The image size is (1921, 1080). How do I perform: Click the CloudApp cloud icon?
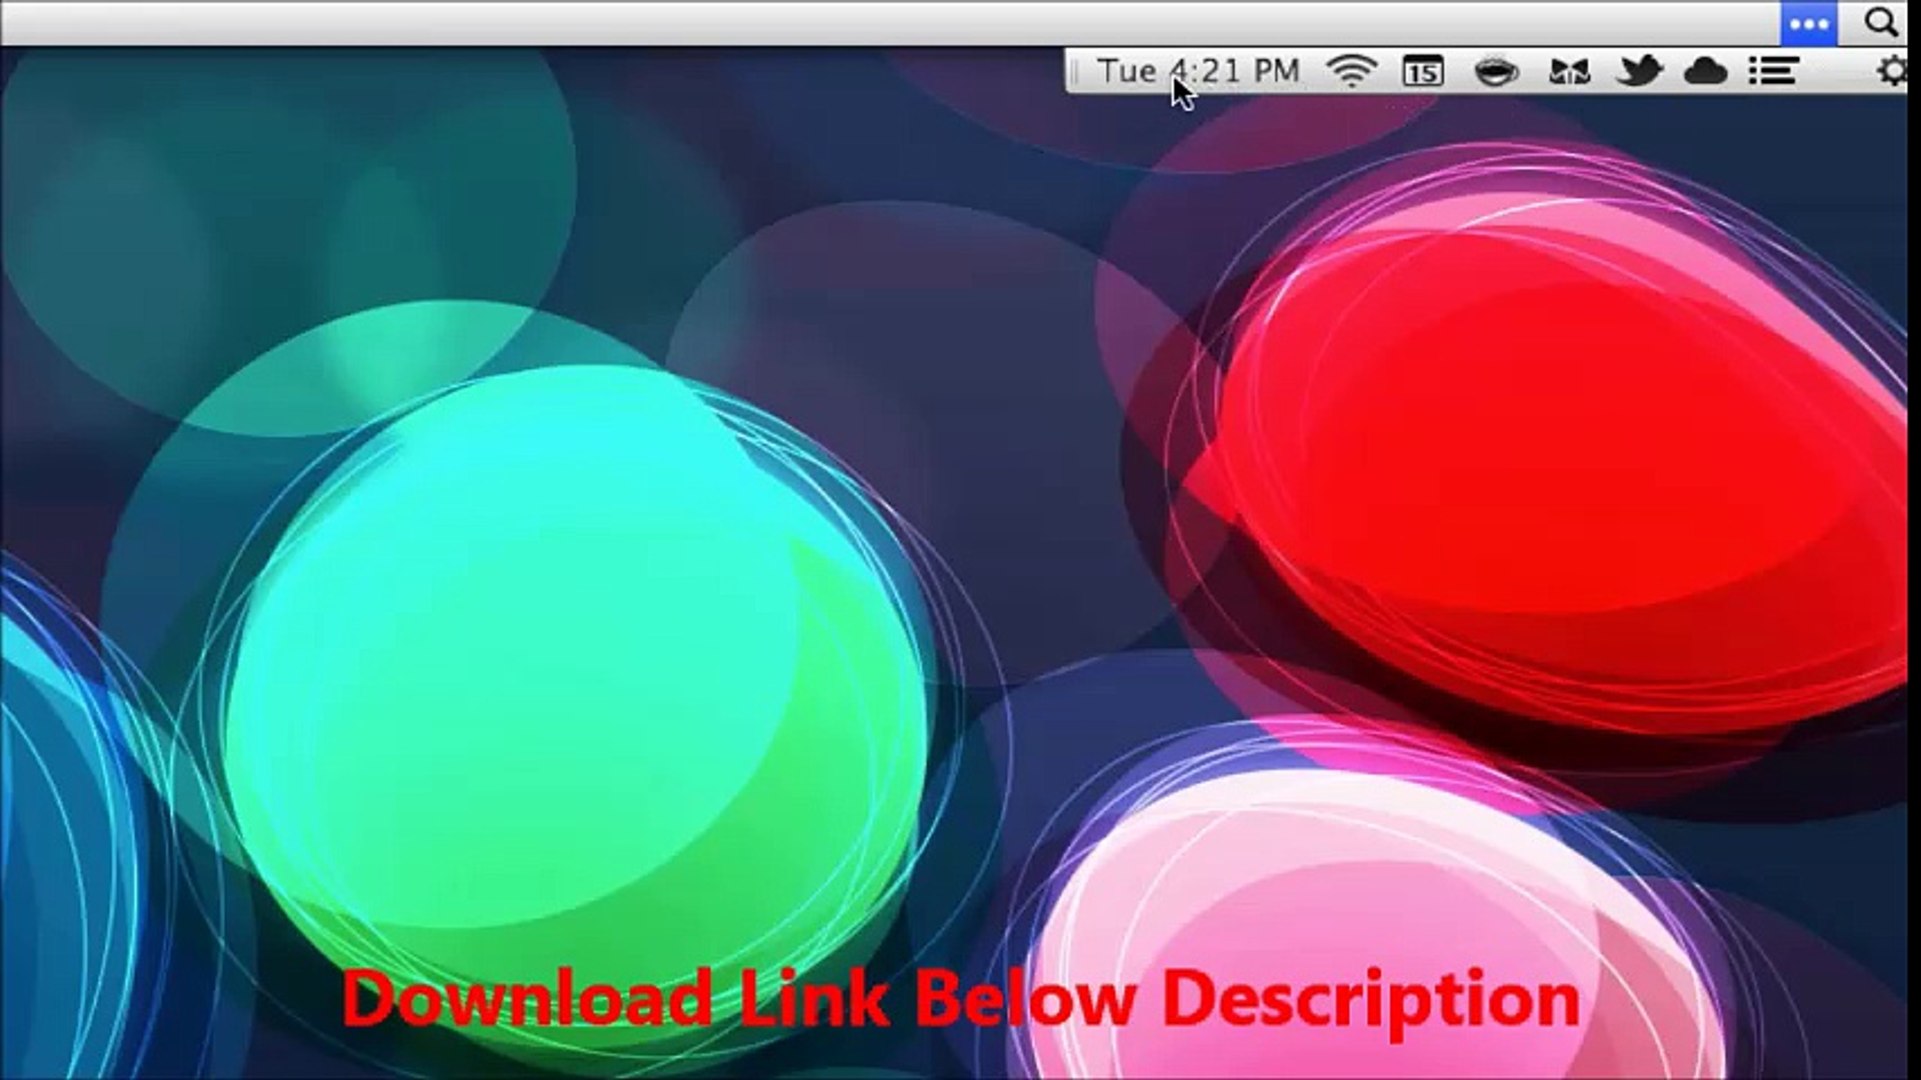(1706, 72)
